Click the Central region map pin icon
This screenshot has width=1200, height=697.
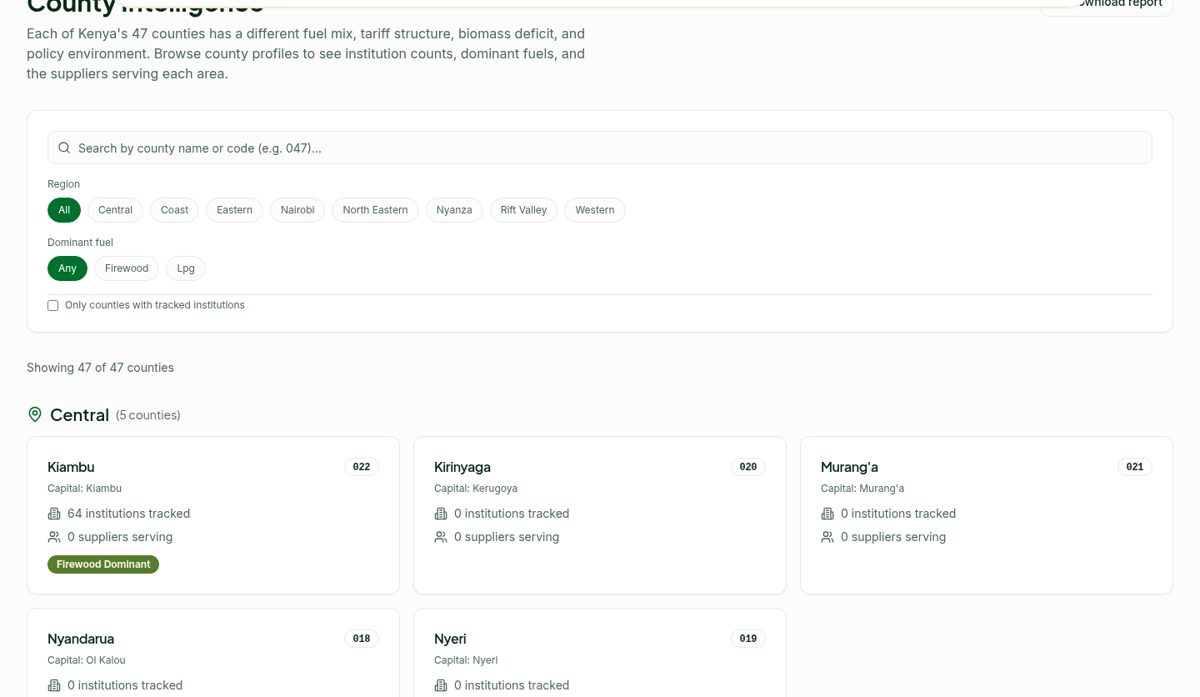point(35,414)
